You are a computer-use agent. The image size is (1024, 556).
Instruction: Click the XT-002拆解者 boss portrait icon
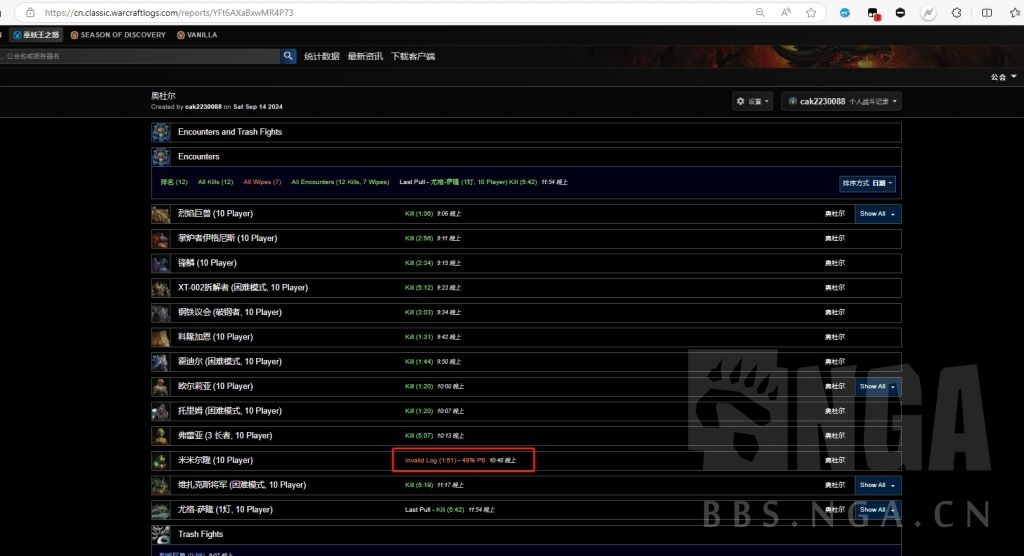click(161, 287)
